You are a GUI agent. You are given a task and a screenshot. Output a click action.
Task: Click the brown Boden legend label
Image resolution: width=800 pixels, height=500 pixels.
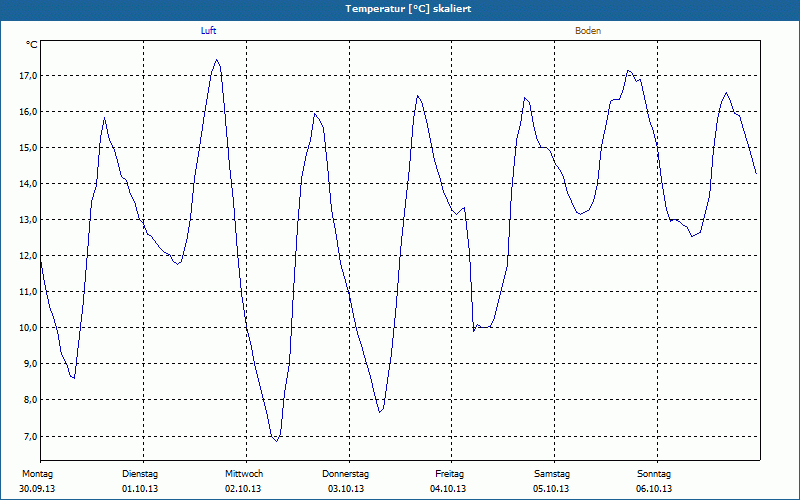point(588,31)
